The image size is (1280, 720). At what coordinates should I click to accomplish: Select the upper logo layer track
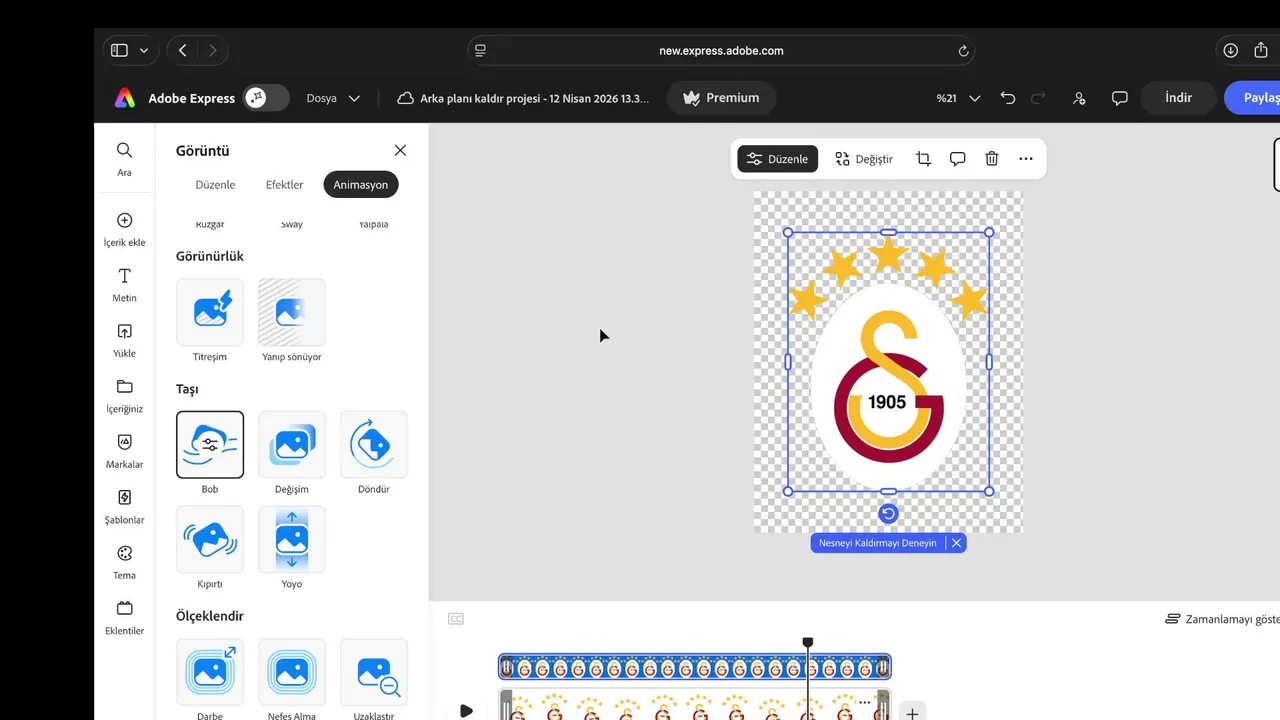tap(694, 667)
